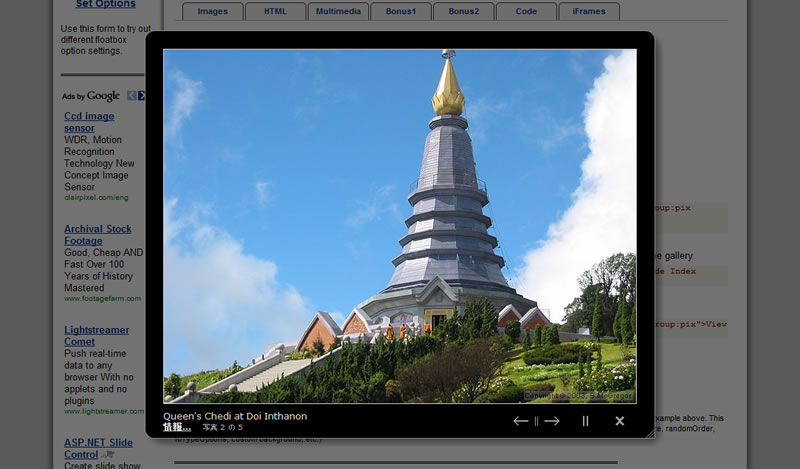
Task: Open the HTML tab
Action: pyautogui.click(x=274, y=11)
